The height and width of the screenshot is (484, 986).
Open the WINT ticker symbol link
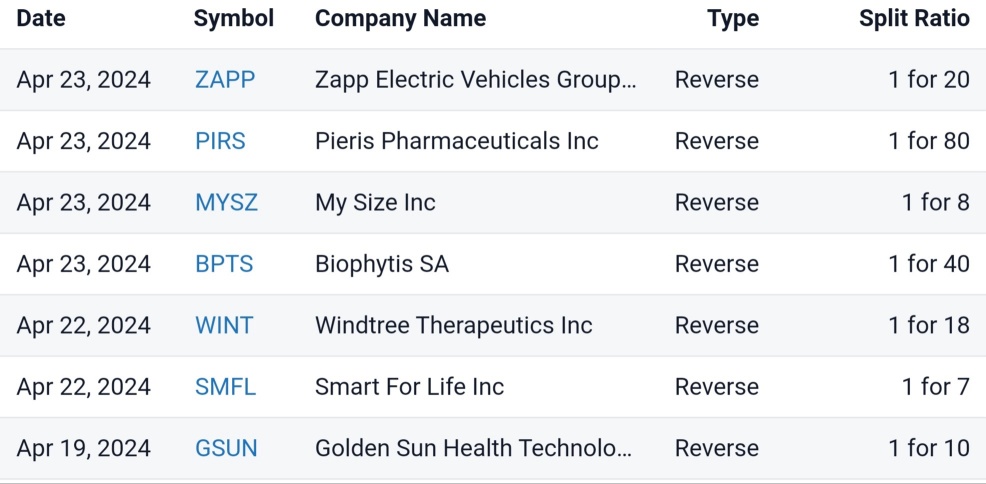tap(224, 326)
